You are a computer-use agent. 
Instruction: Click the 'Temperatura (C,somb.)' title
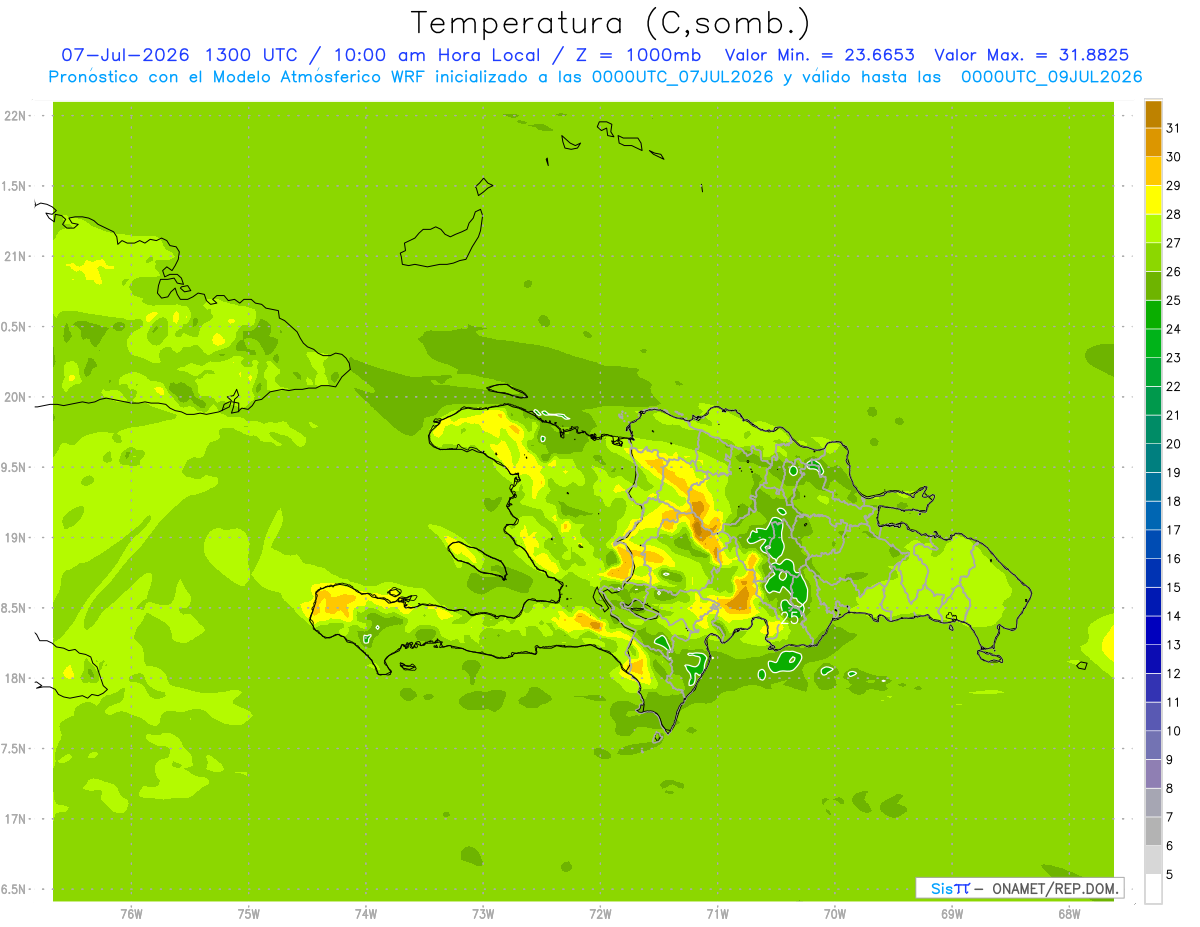point(610,22)
